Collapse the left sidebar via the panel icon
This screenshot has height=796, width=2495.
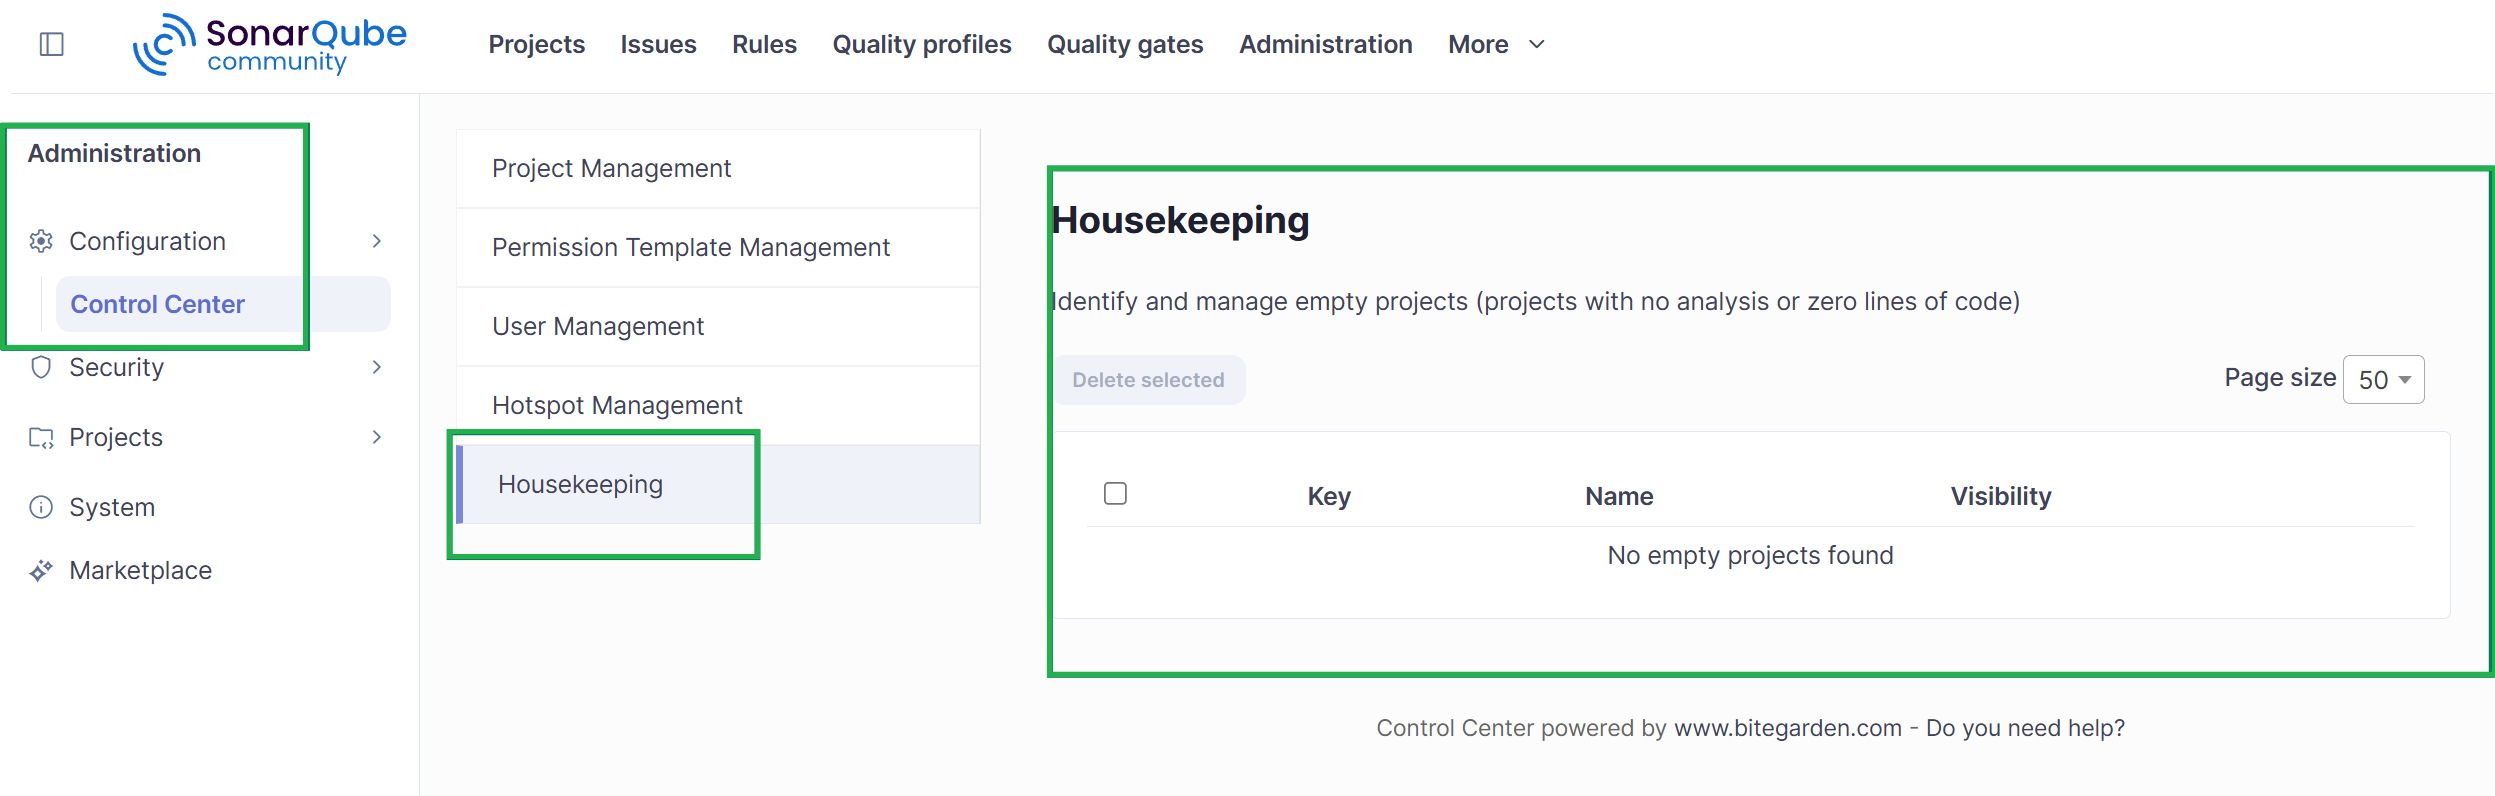coord(53,44)
